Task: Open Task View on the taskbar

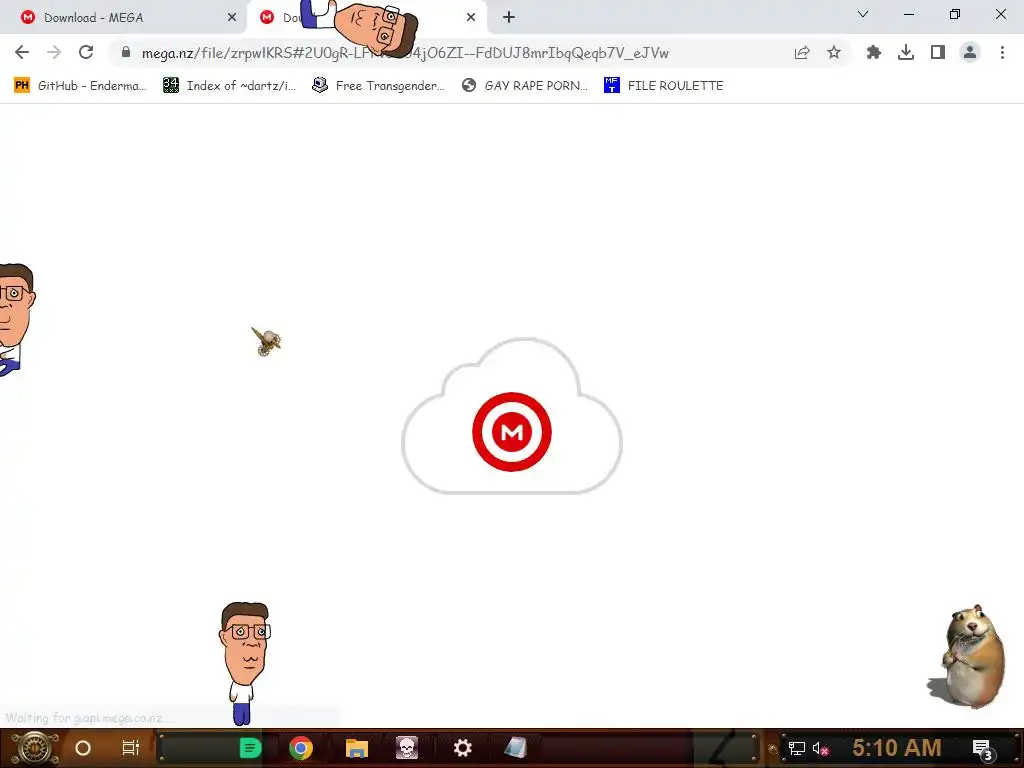Action: tap(131, 748)
